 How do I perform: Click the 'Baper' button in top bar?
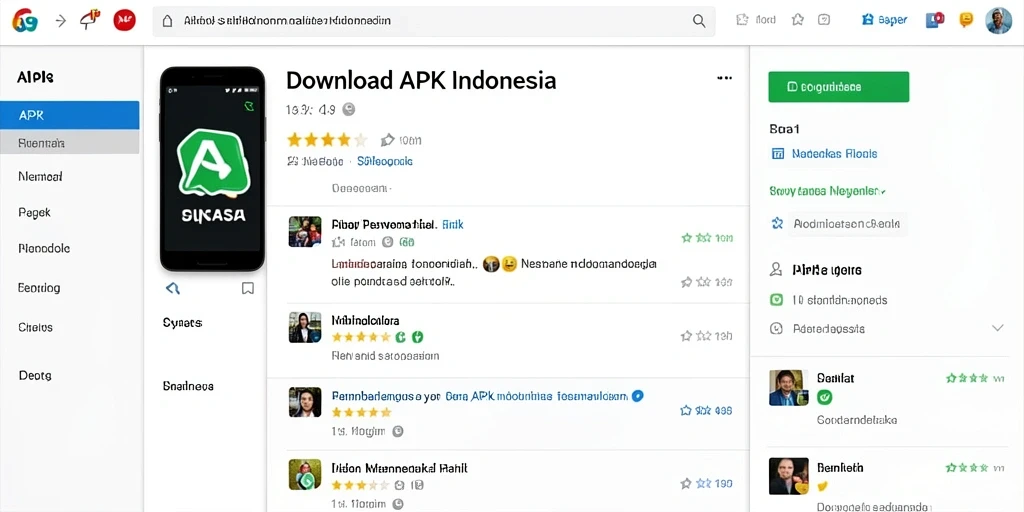[x=885, y=20]
